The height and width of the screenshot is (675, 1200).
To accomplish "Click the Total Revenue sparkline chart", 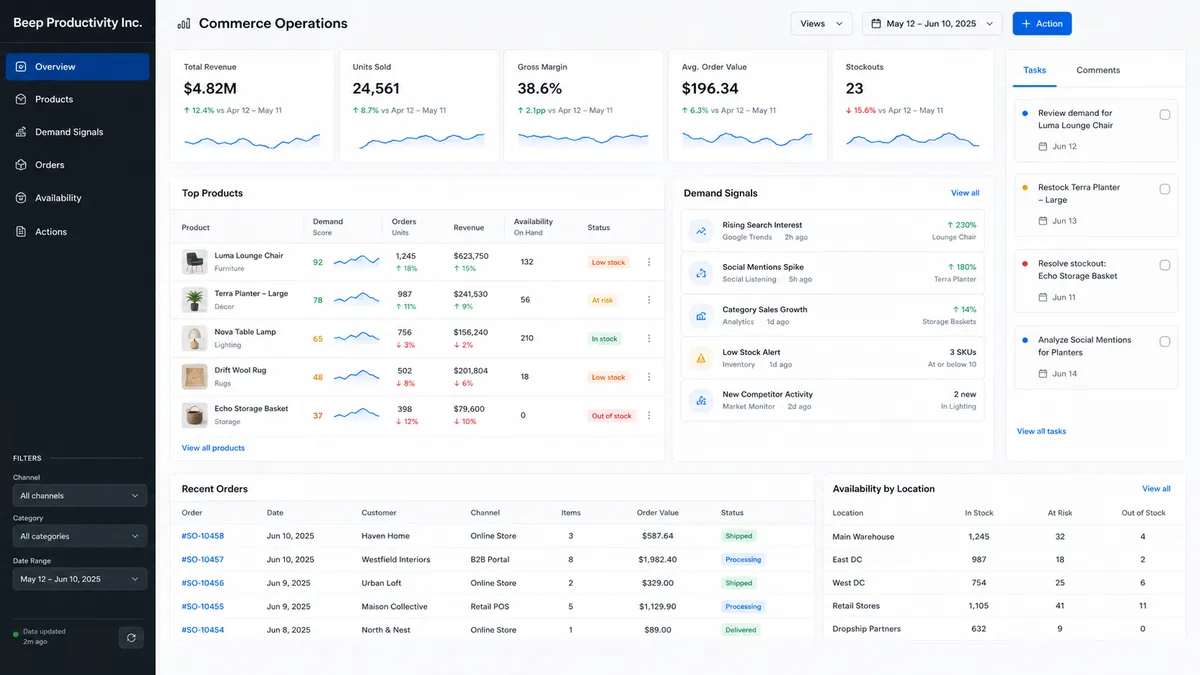I will (252, 141).
